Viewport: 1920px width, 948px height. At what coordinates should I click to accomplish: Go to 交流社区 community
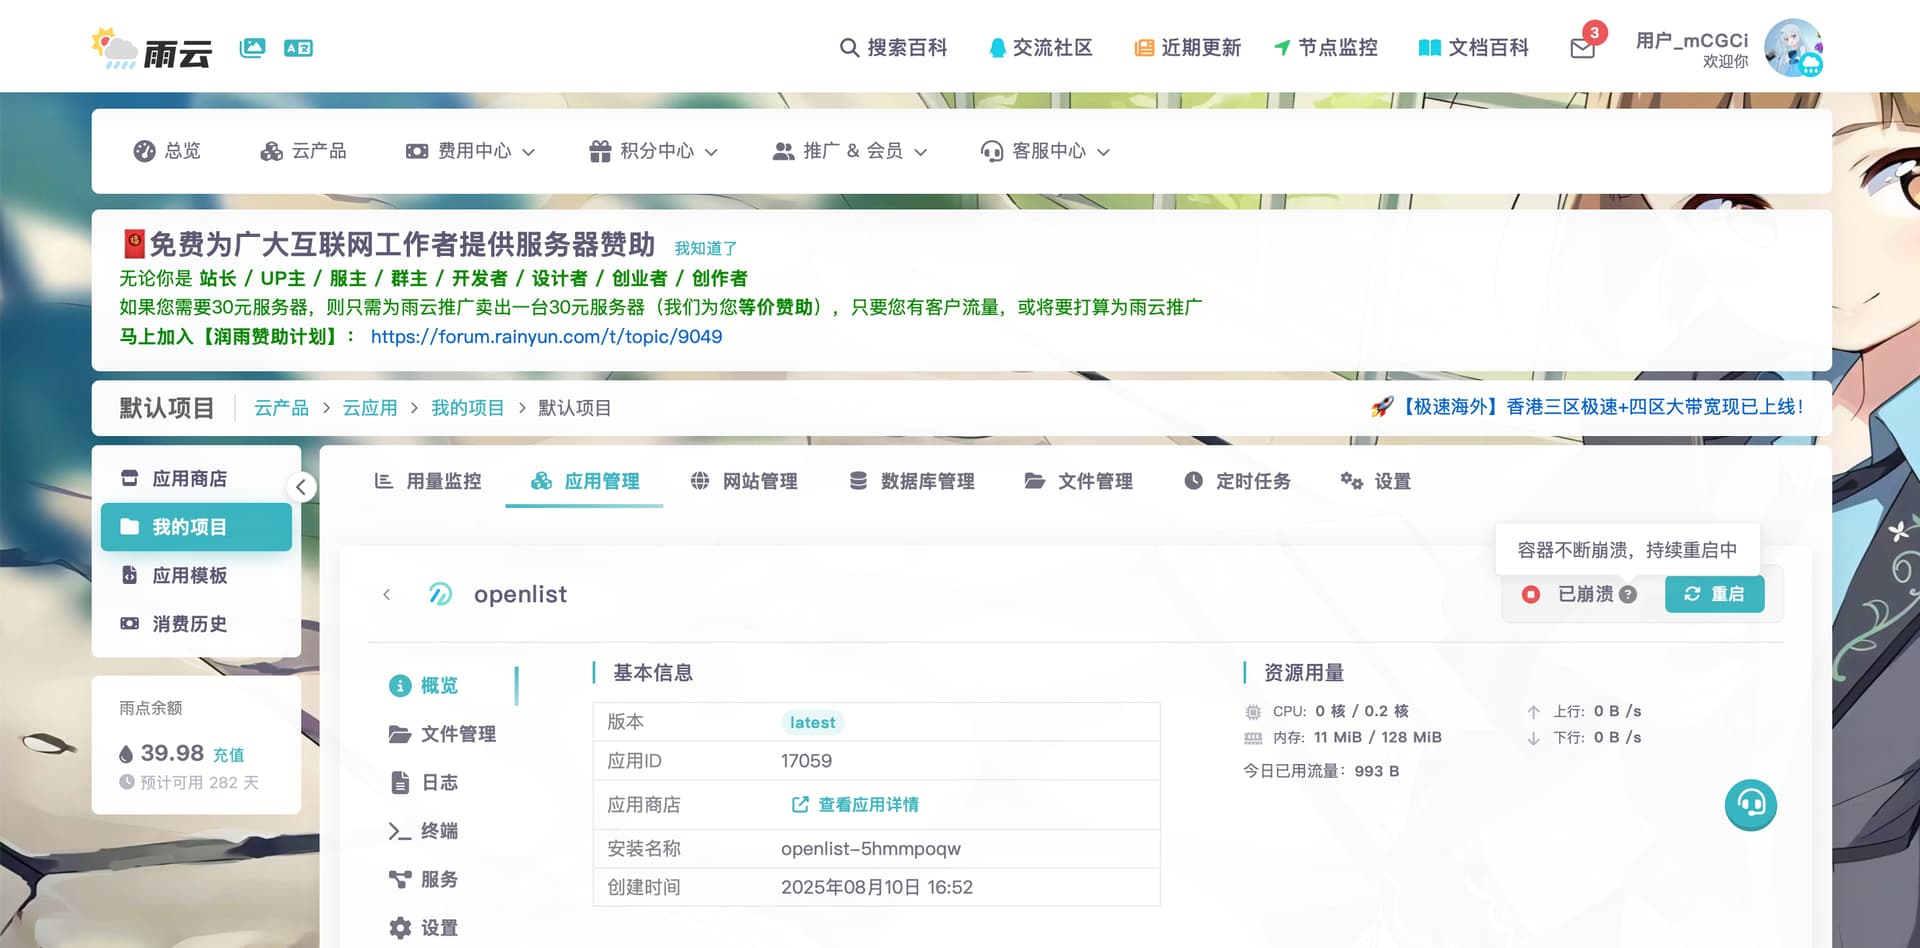point(1040,47)
